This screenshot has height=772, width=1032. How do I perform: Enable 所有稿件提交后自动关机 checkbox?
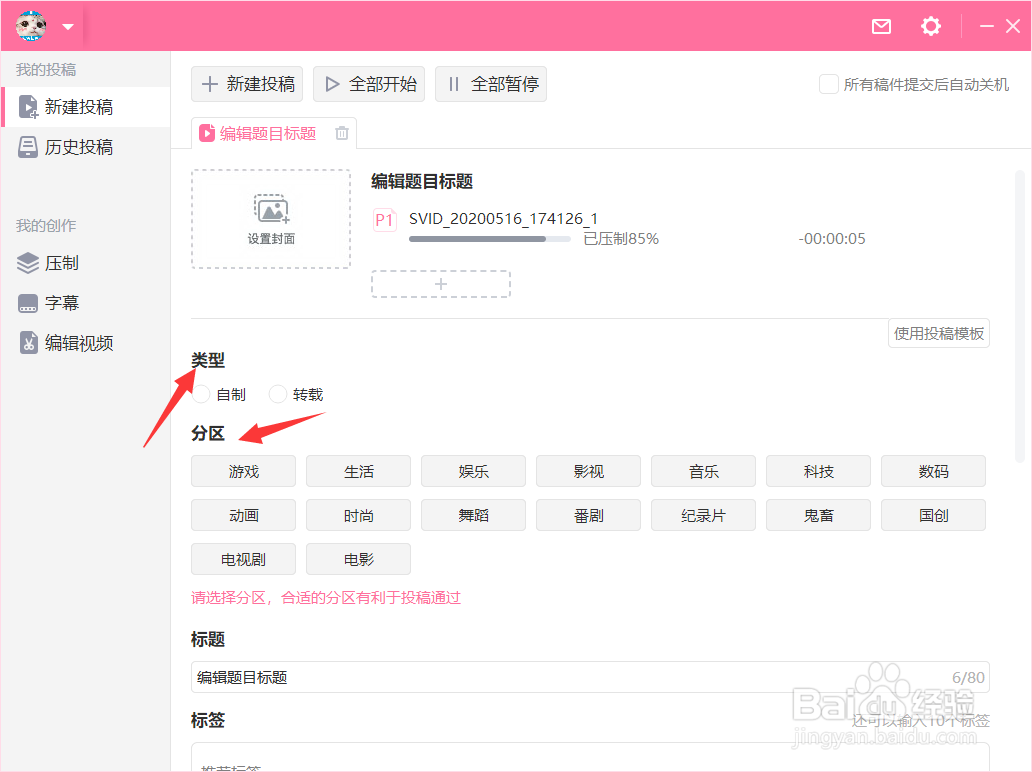point(828,84)
